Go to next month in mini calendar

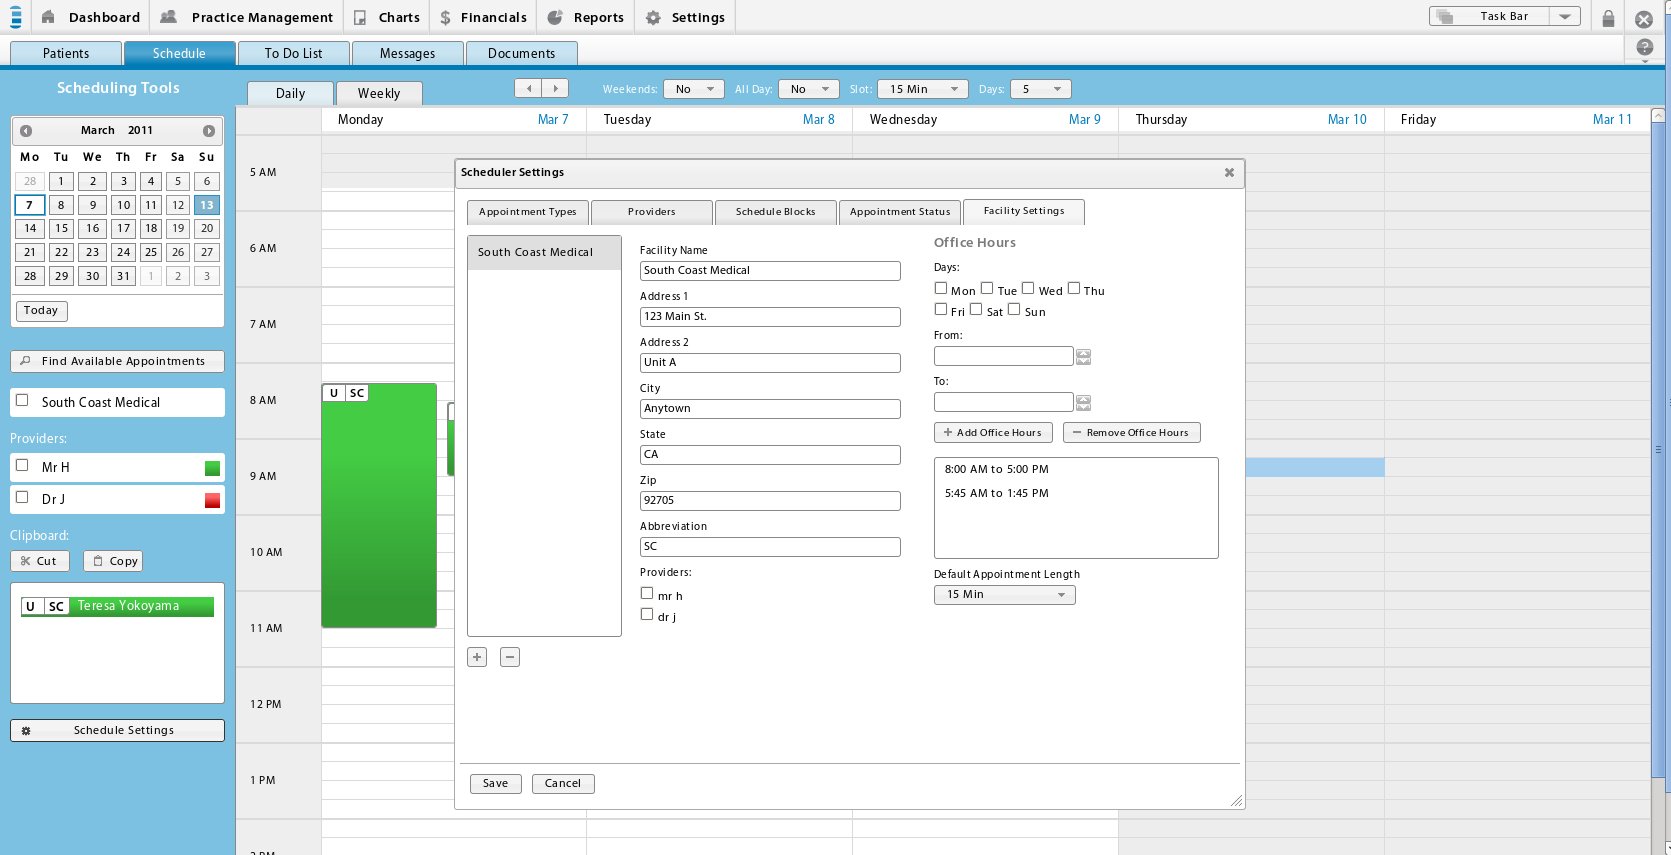click(209, 131)
